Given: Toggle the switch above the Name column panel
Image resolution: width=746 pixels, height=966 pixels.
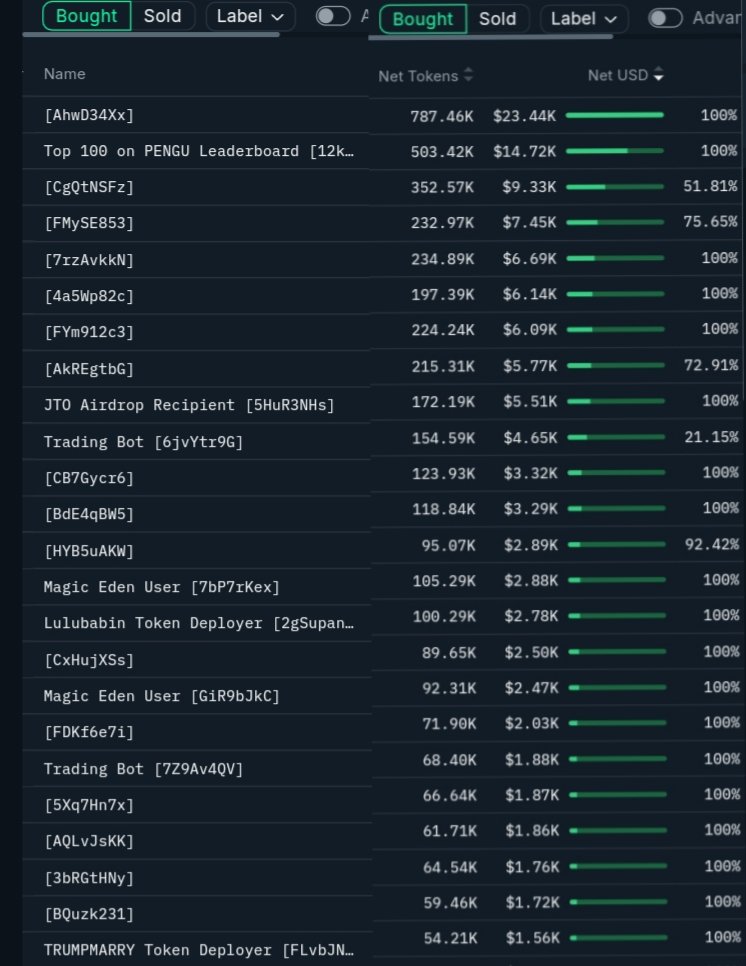Looking at the screenshot, I should (333, 16).
